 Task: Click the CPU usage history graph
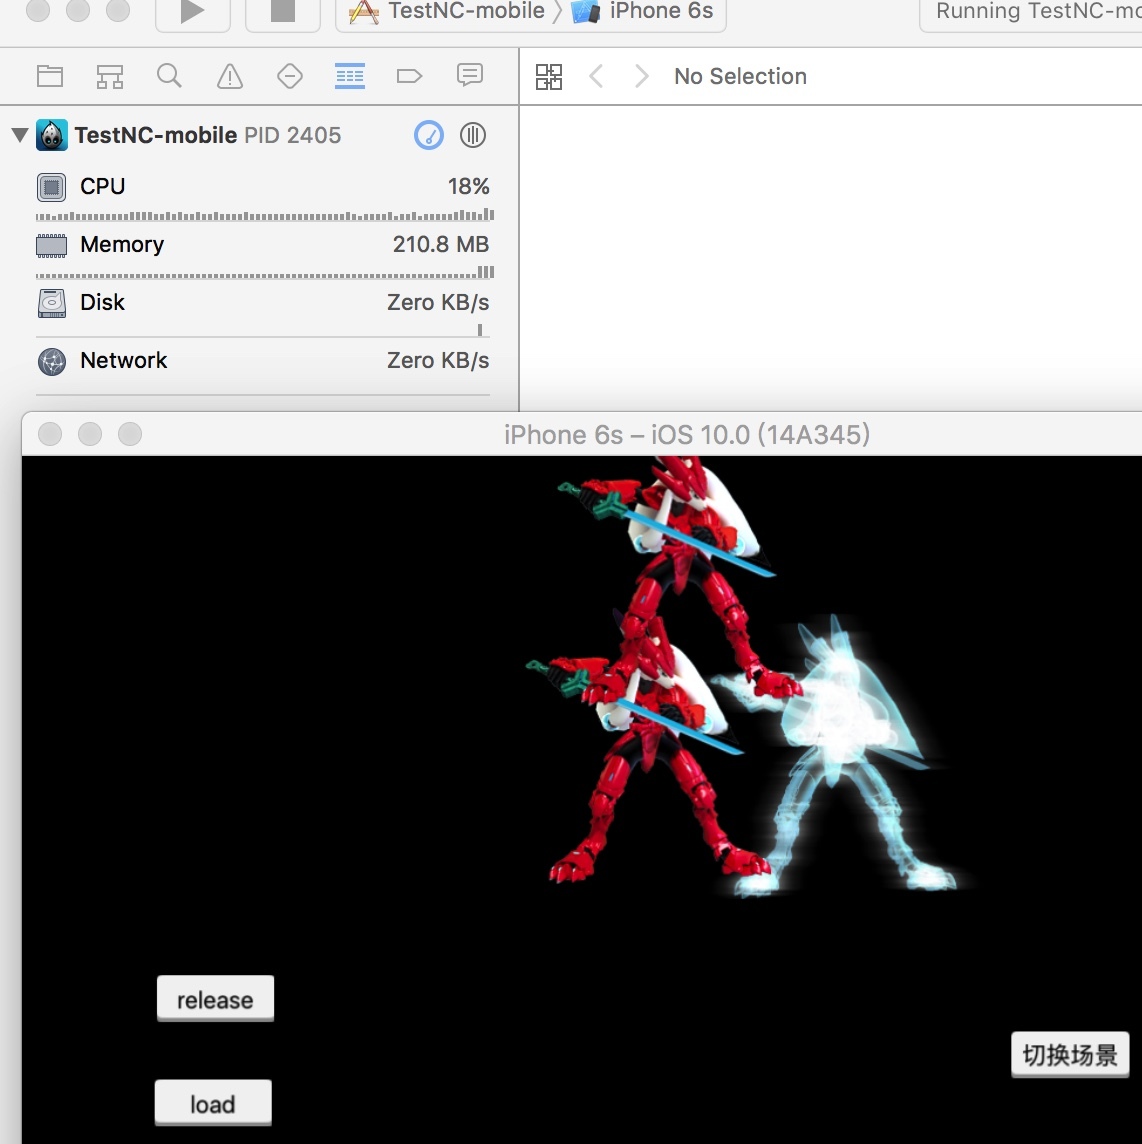tap(265, 215)
